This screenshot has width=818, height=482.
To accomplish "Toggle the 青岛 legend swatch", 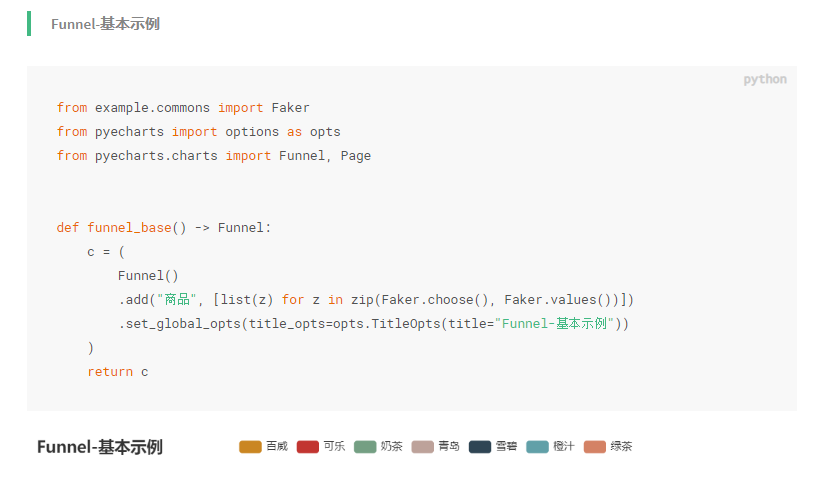I will 423,447.
